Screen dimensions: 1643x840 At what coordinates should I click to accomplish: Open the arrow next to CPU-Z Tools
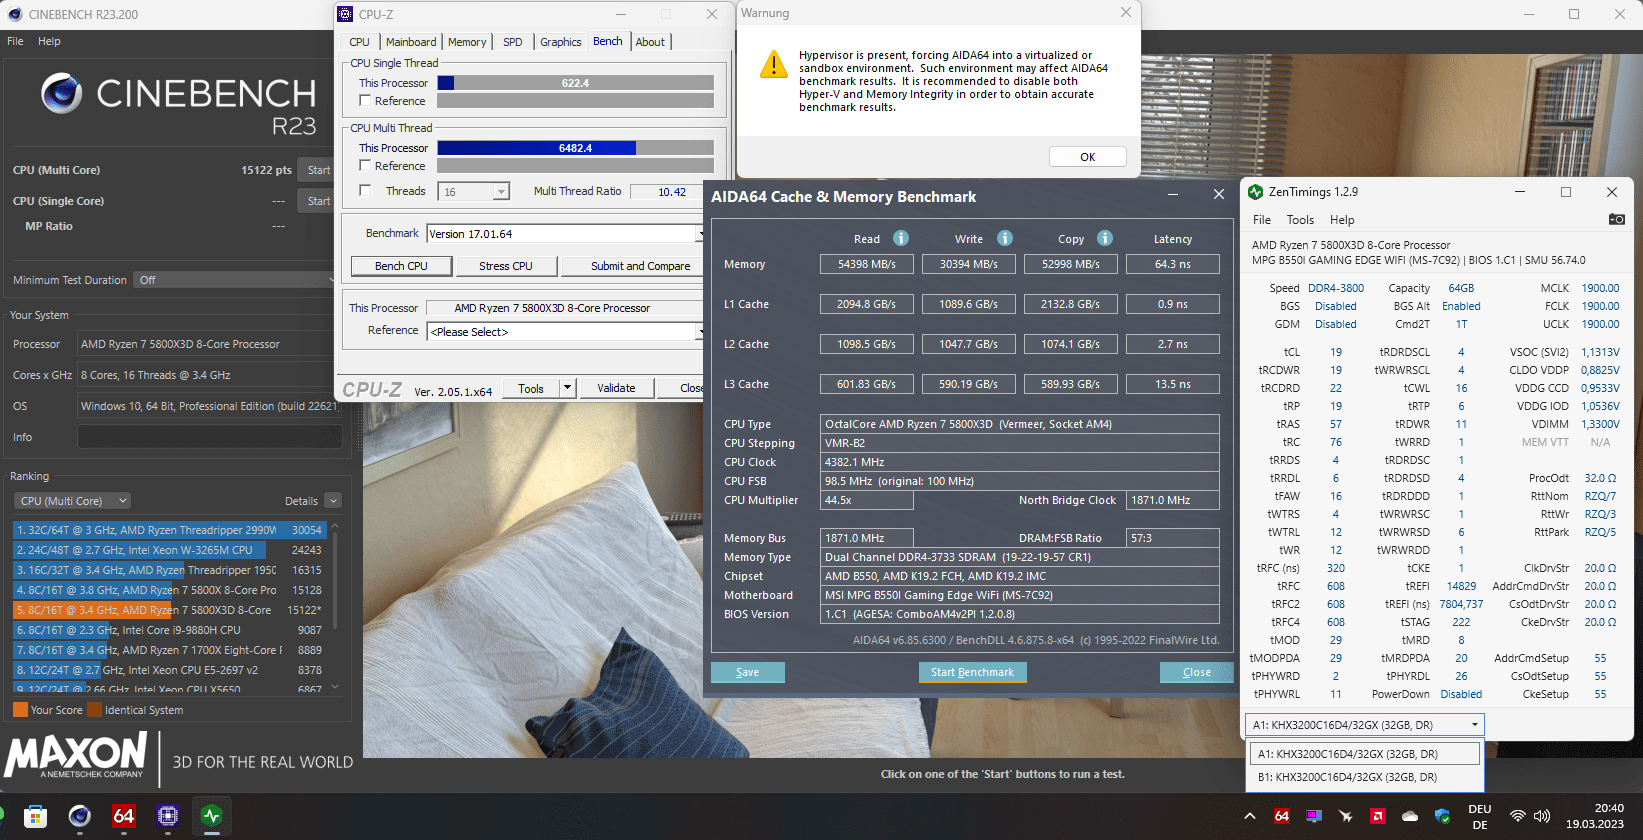pyautogui.click(x=567, y=388)
